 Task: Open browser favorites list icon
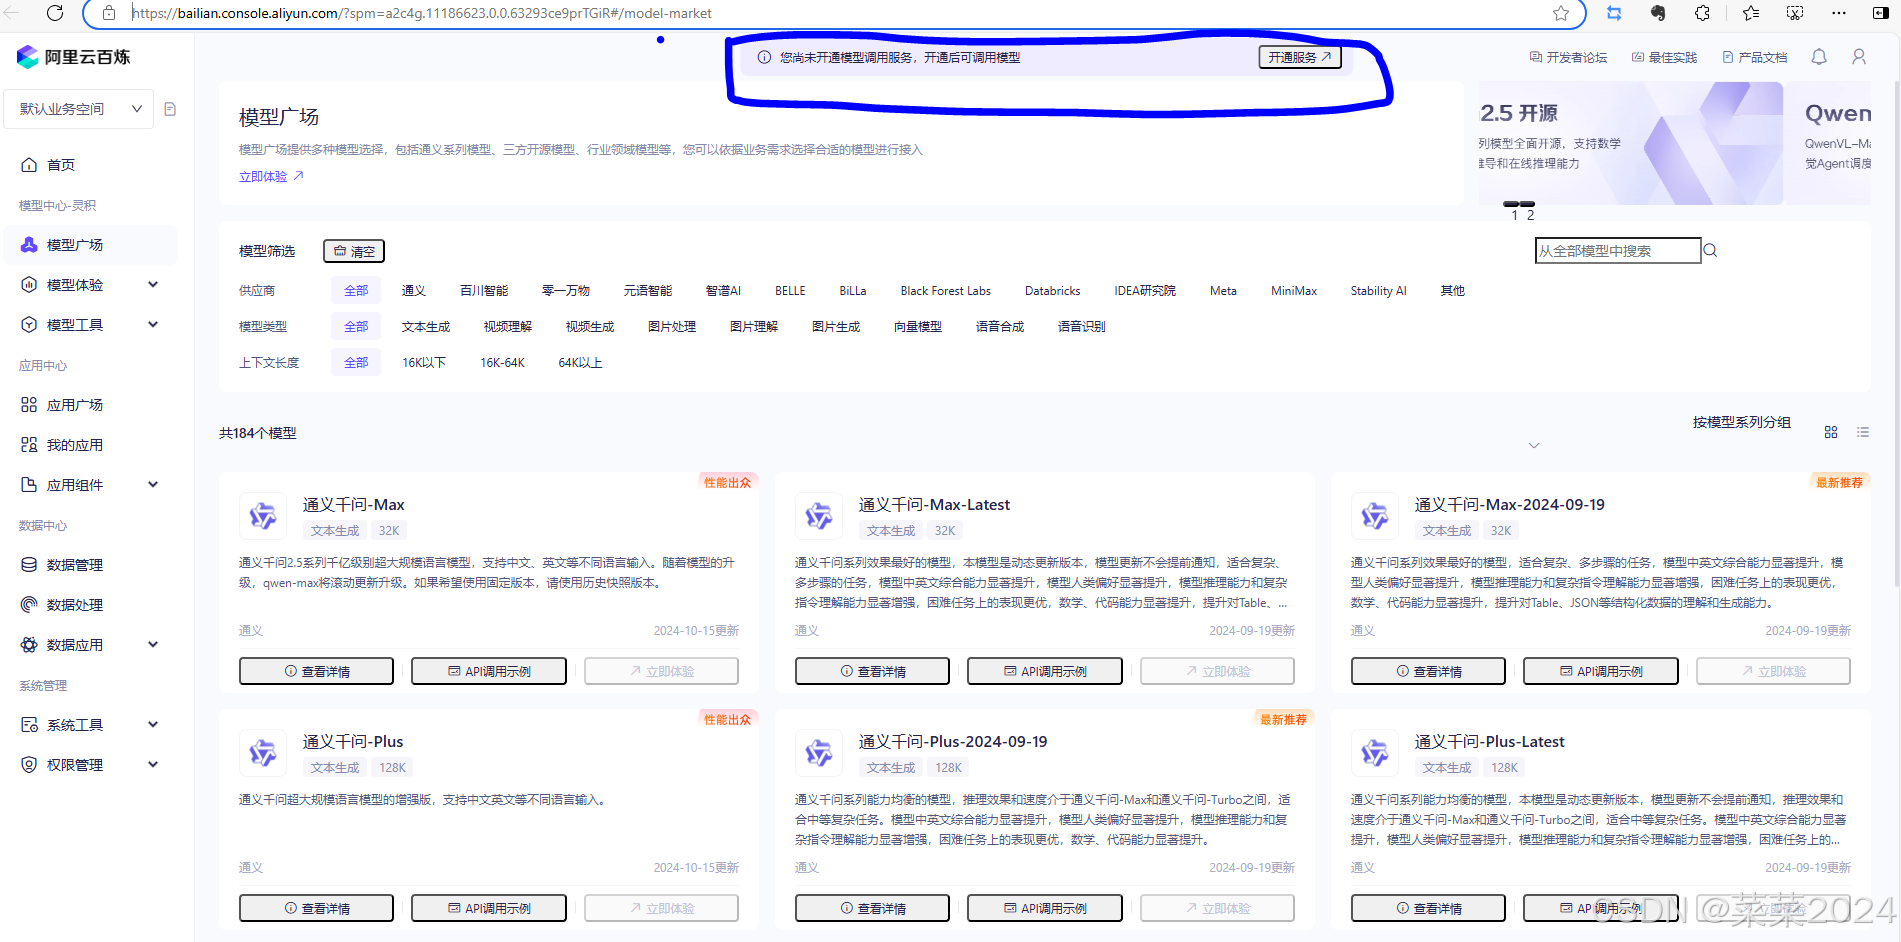click(x=1750, y=13)
